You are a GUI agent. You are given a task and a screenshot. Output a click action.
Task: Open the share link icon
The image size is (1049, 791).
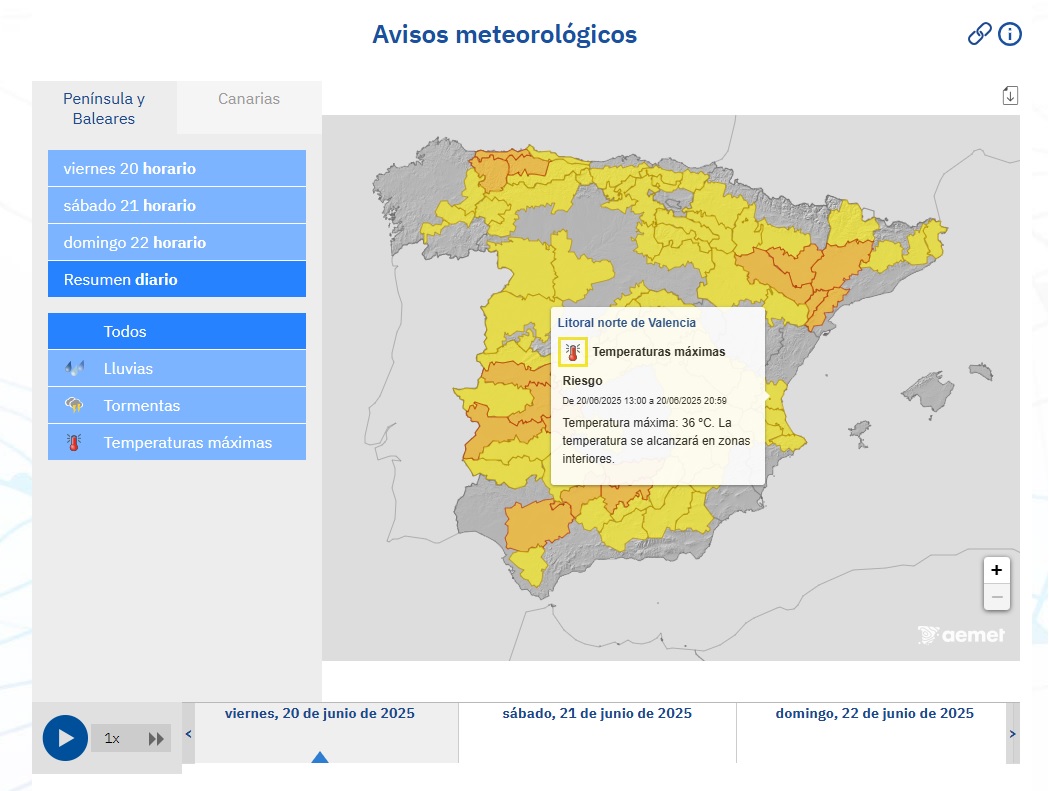(978, 33)
